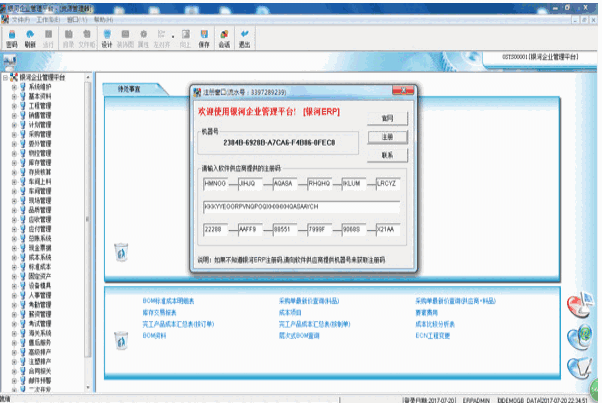This screenshot has height=403, width=602.
Task: Click the 退出 exit toolbar icon
Action: click(245, 39)
